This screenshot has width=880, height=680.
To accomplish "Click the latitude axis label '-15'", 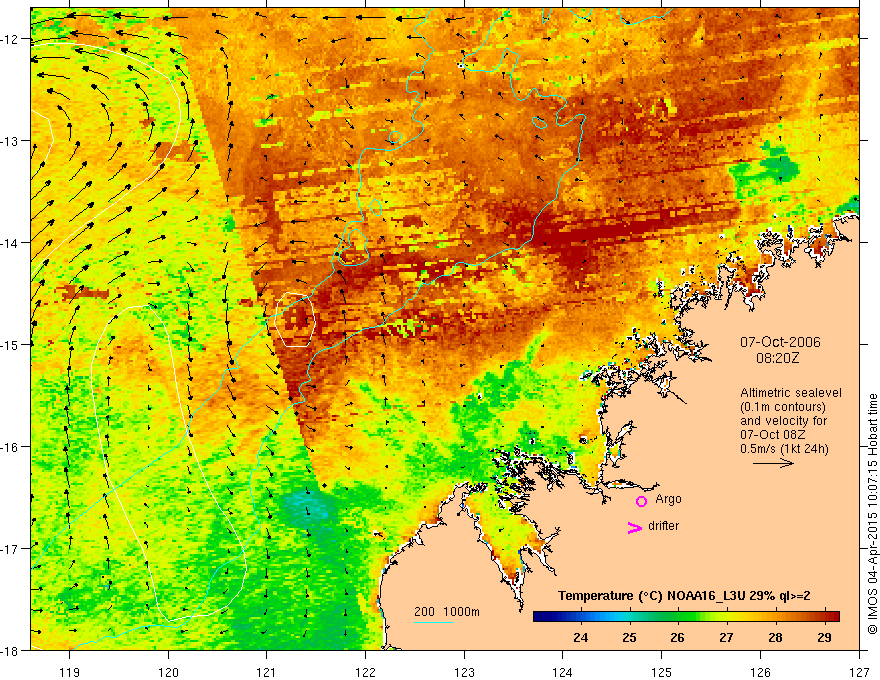I will point(9,344).
